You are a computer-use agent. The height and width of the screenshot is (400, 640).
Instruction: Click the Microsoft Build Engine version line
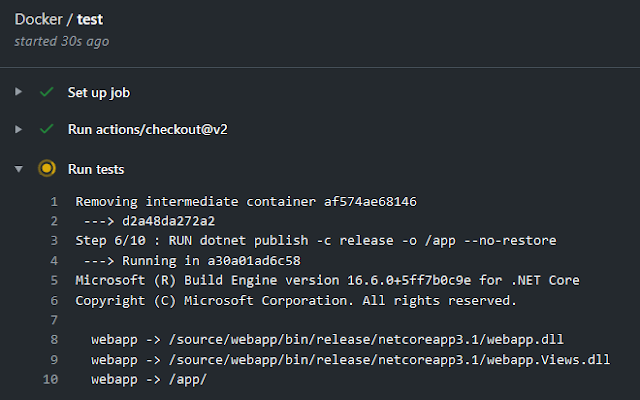coord(327,280)
